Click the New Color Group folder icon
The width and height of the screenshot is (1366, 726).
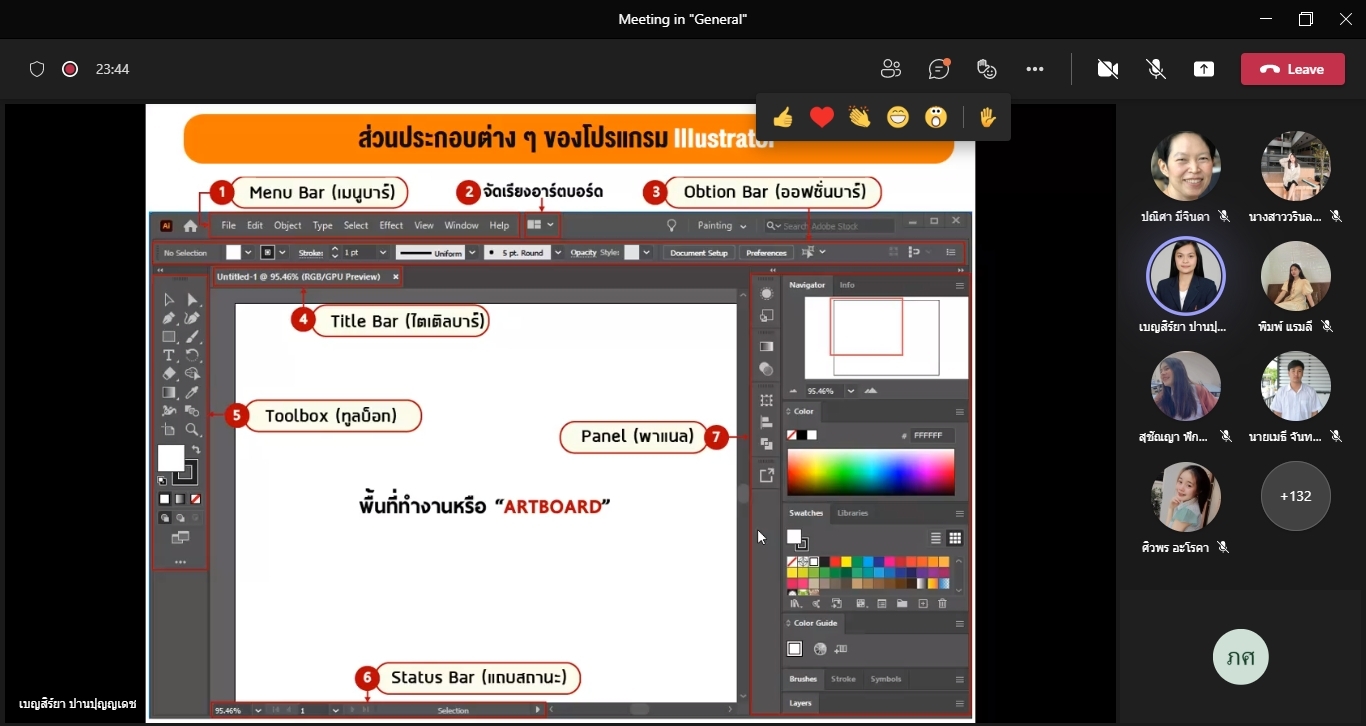[x=902, y=604]
